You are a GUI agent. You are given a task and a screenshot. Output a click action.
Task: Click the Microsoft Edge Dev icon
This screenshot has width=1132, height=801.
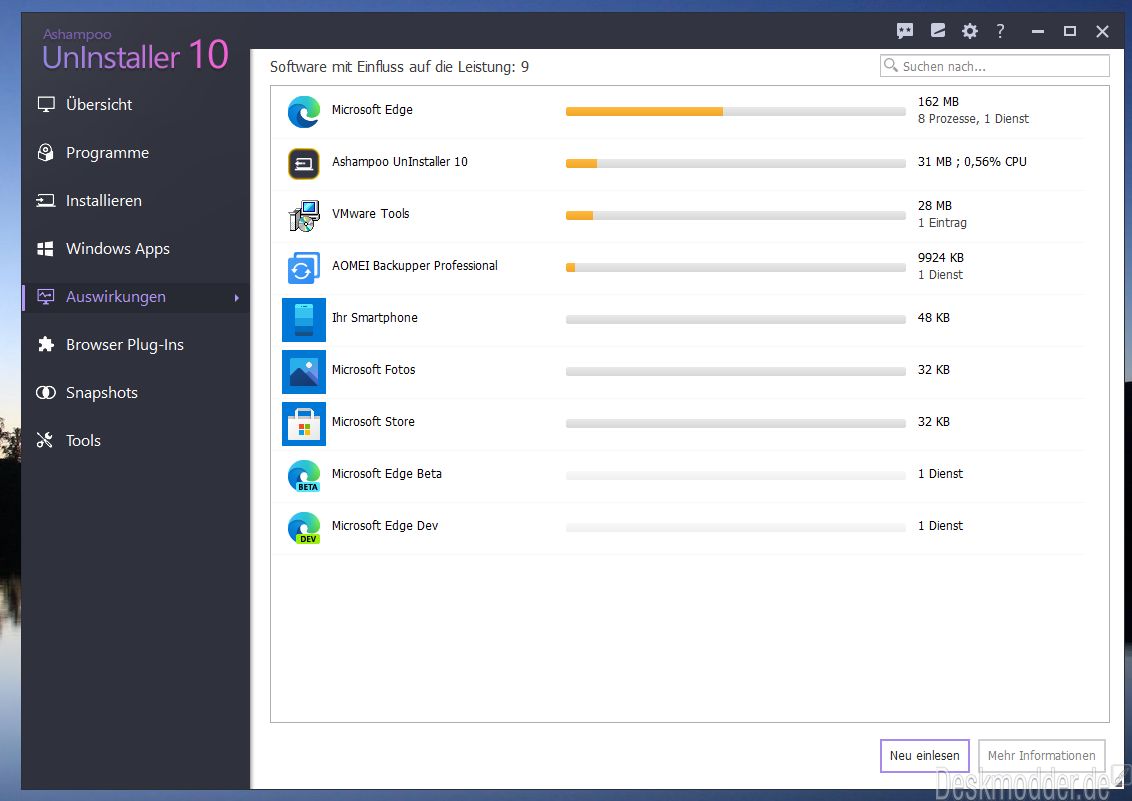(x=304, y=528)
